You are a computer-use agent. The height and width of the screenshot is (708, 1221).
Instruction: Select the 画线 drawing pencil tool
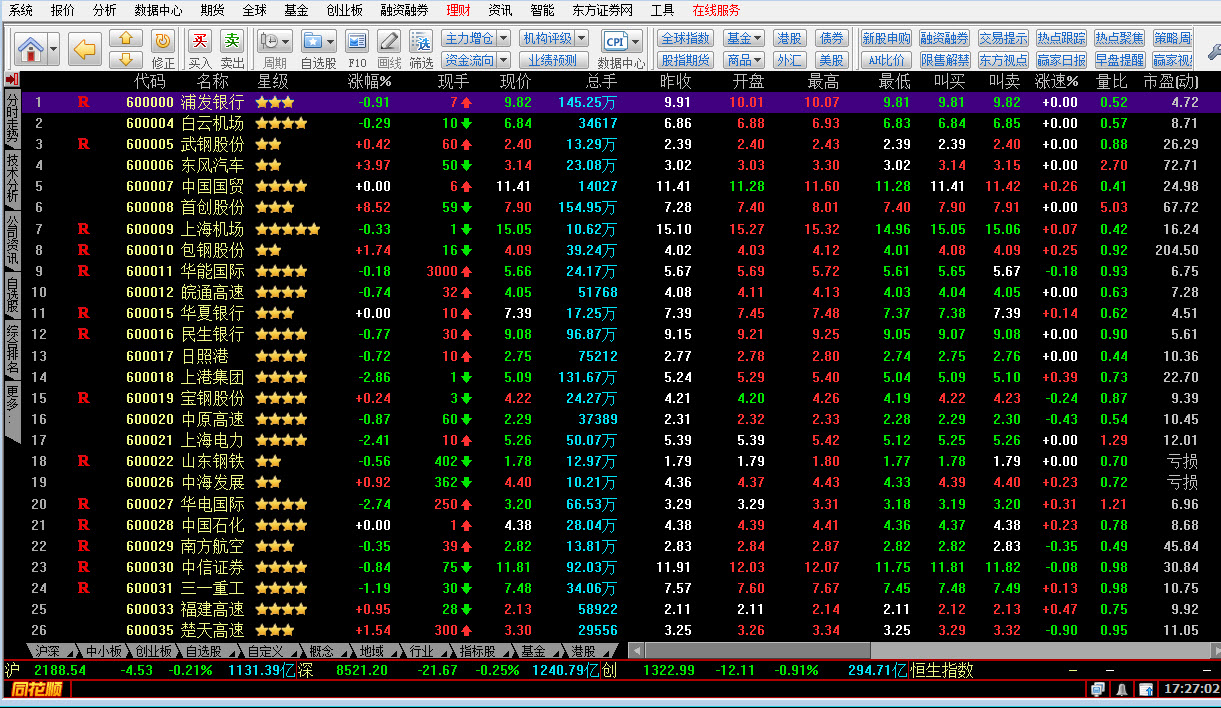coord(389,41)
